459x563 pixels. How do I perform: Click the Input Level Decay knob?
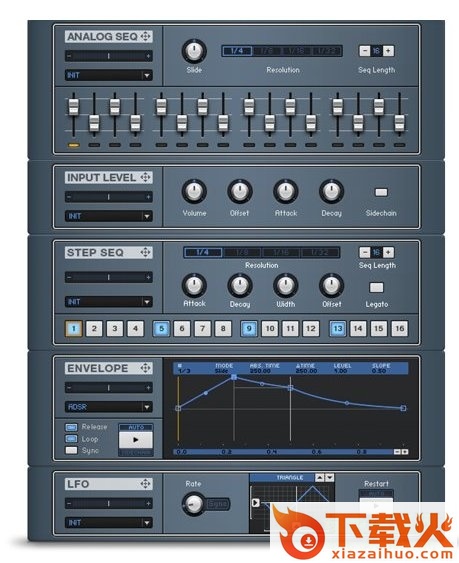[331, 191]
